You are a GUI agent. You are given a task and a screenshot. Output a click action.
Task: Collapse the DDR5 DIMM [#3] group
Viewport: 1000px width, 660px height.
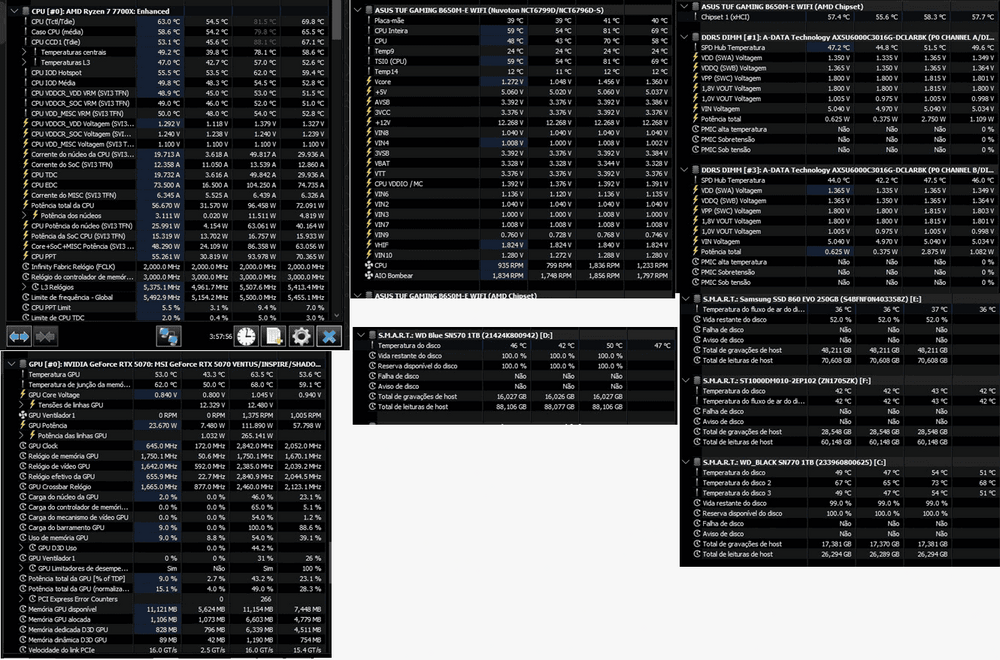[x=685, y=170]
